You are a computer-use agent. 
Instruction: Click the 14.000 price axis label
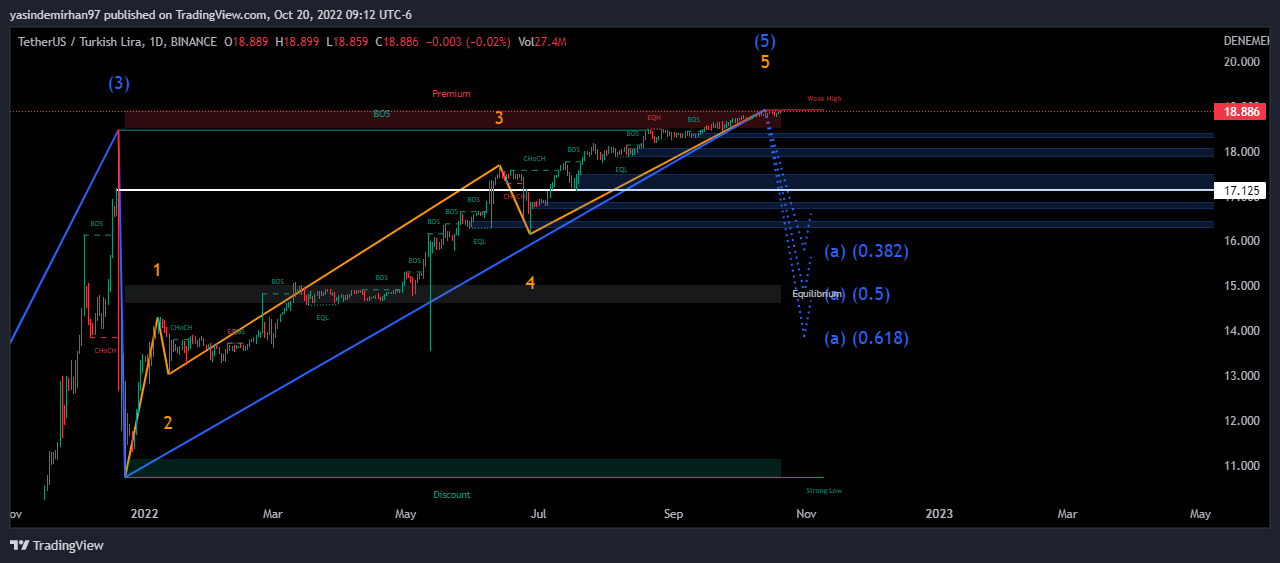1243,331
